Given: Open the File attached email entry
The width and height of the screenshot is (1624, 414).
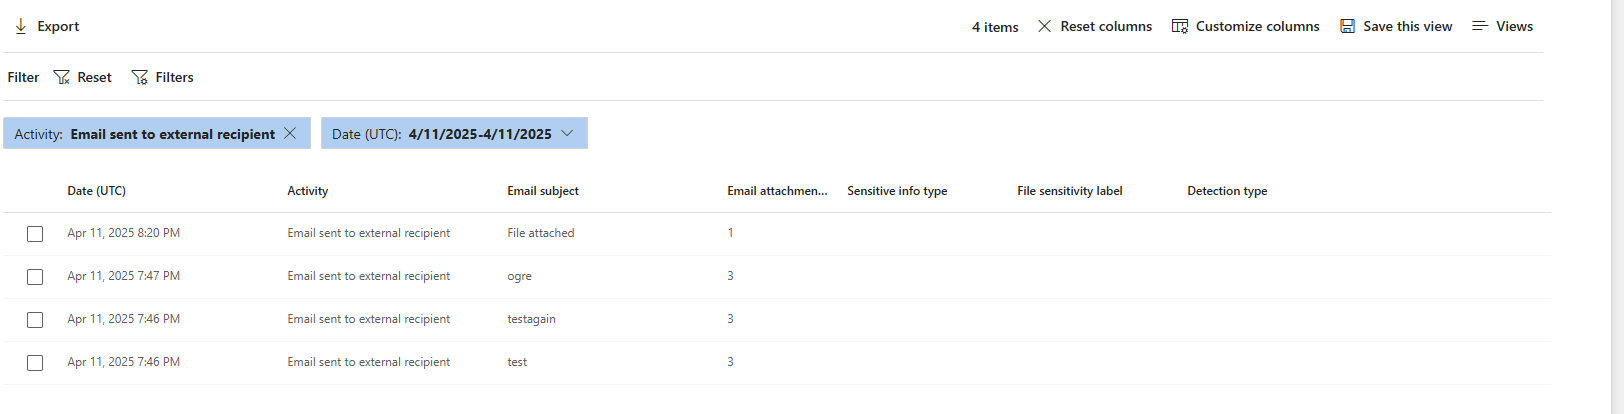Looking at the screenshot, I should coord(541,233).
